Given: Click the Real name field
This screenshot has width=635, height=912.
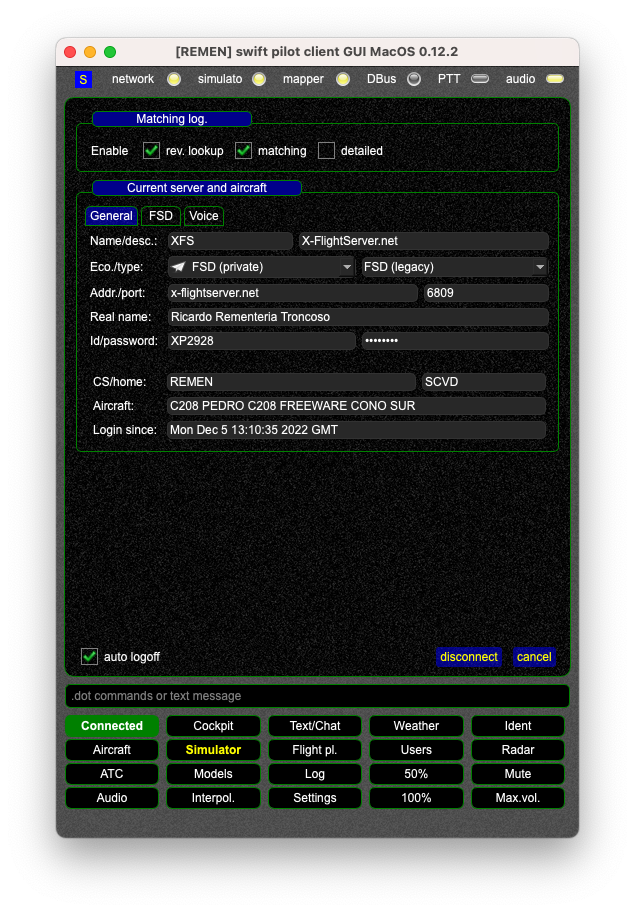Looking at the screenshot, I should [x=358, y=317].
